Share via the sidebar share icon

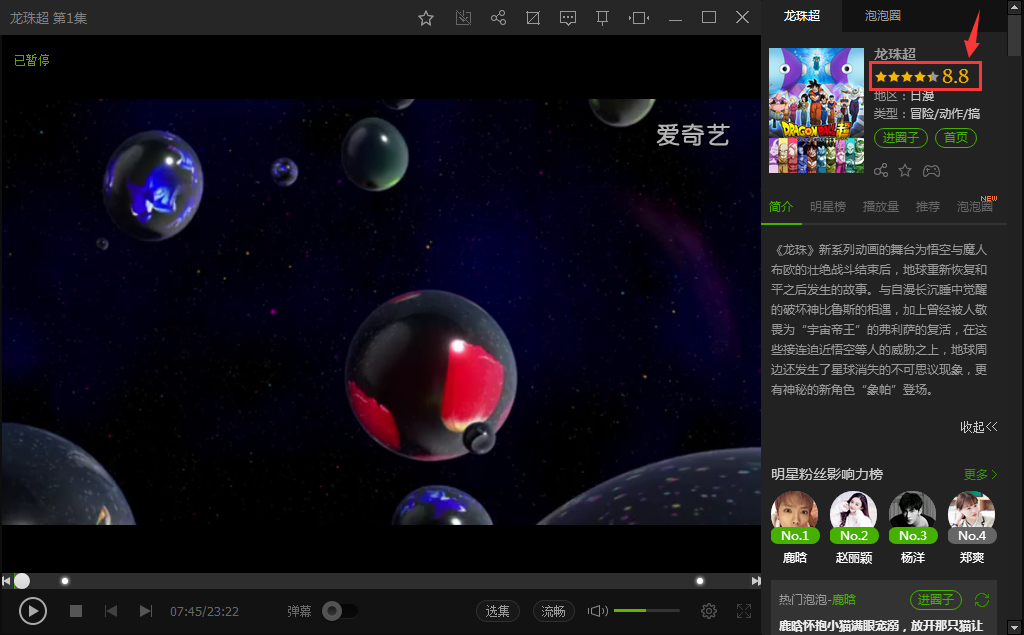(x=881, y=171)
